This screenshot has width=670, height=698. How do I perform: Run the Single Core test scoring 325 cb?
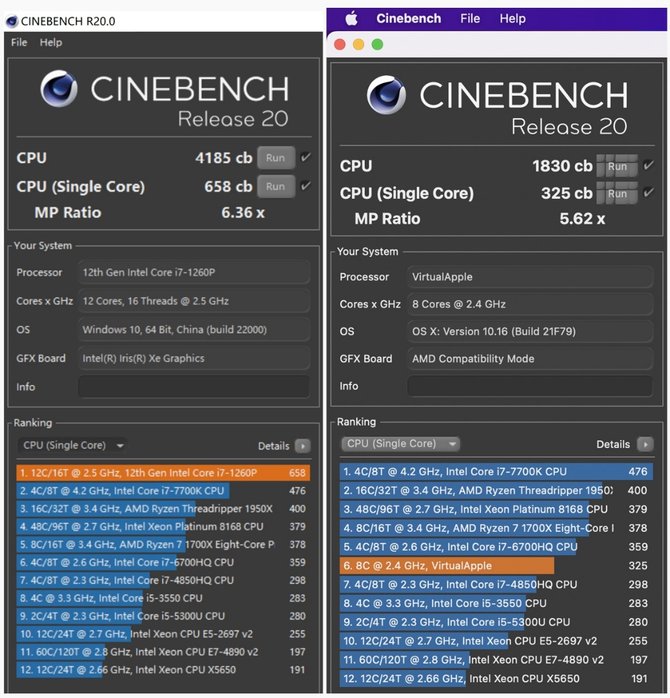[617, 193]
